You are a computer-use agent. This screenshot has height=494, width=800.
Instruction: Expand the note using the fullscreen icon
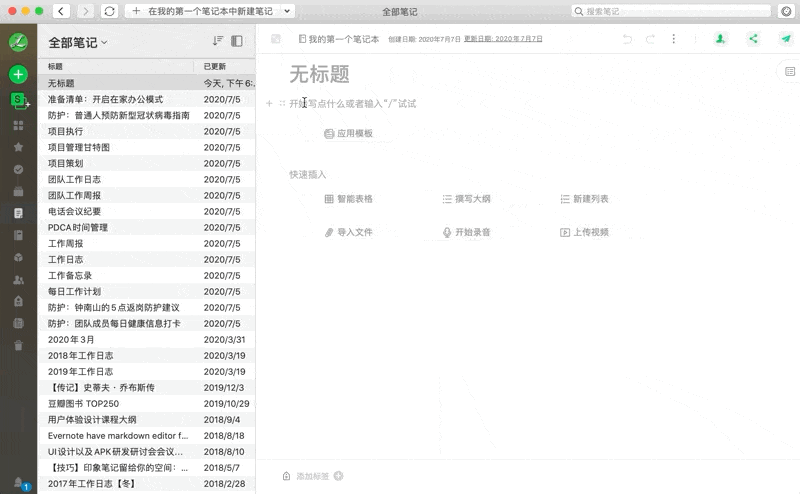[276, 39]
